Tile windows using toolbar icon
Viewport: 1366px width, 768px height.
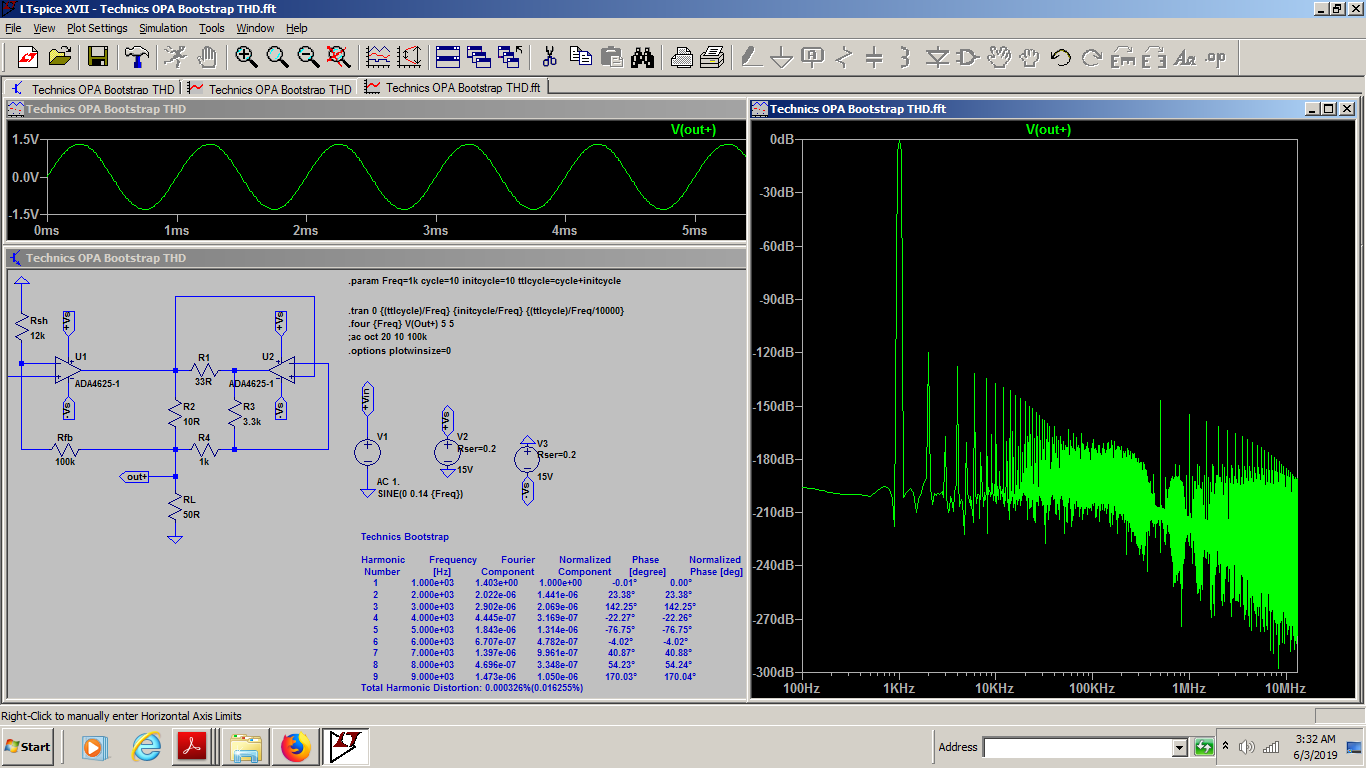pos(447,57)
